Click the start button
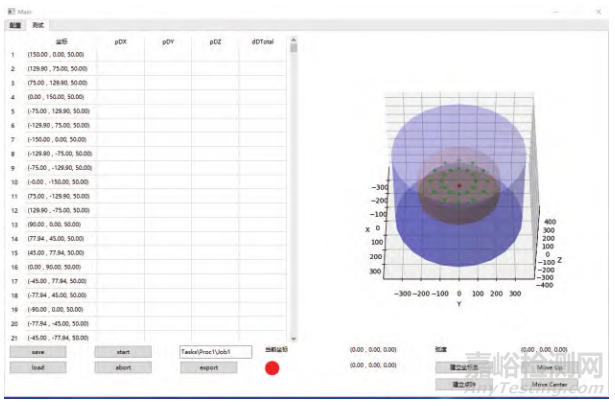 point(123,352)
